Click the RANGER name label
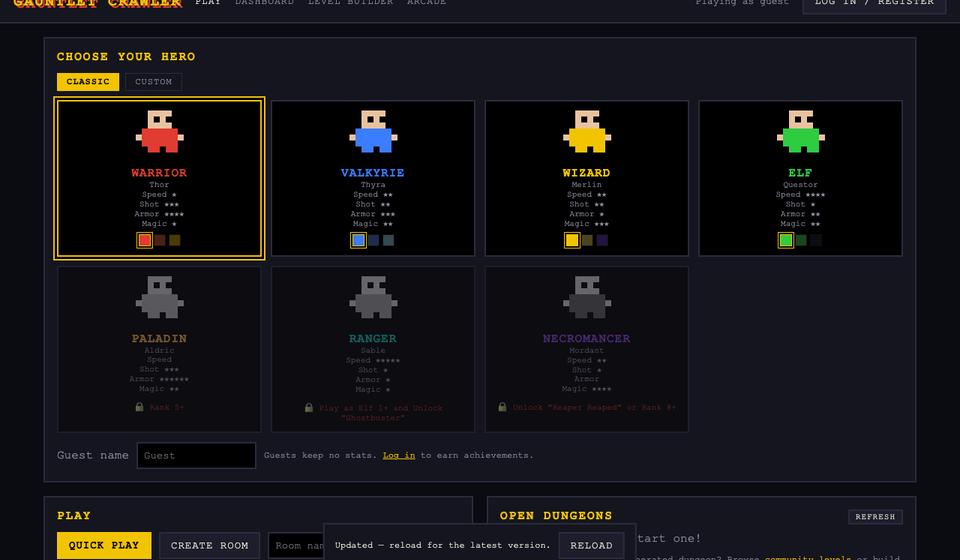The width and height of the screenshot is (960, 560). 373,338
